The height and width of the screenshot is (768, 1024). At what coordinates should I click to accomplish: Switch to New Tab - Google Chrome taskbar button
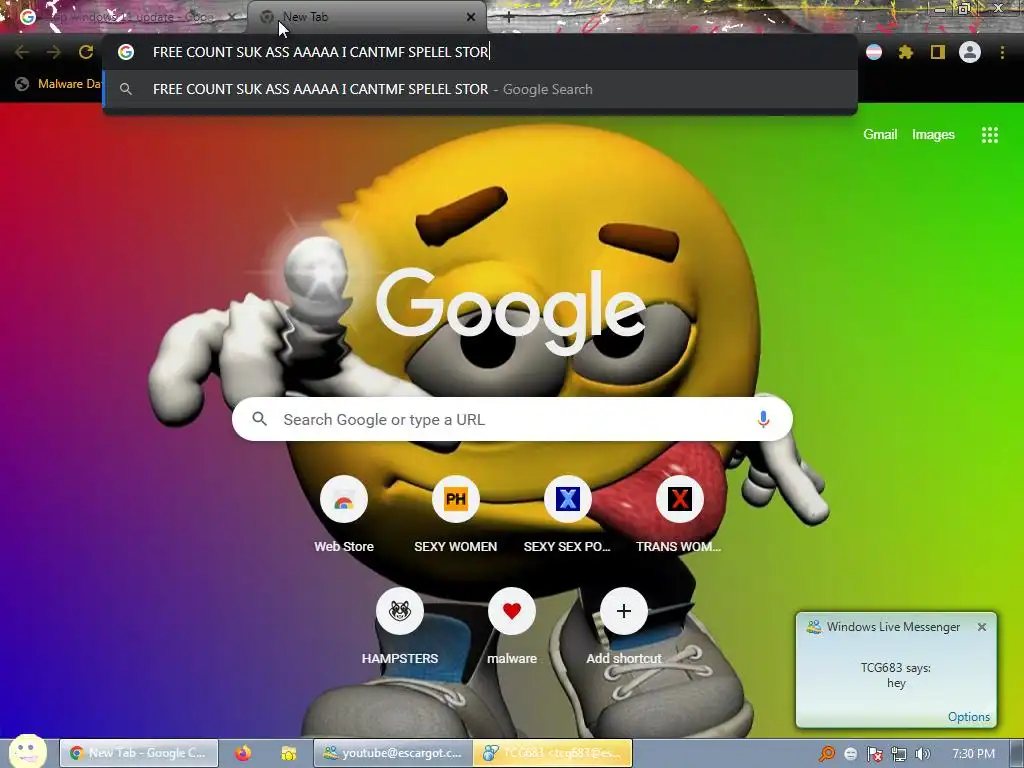tap(139, 753)
